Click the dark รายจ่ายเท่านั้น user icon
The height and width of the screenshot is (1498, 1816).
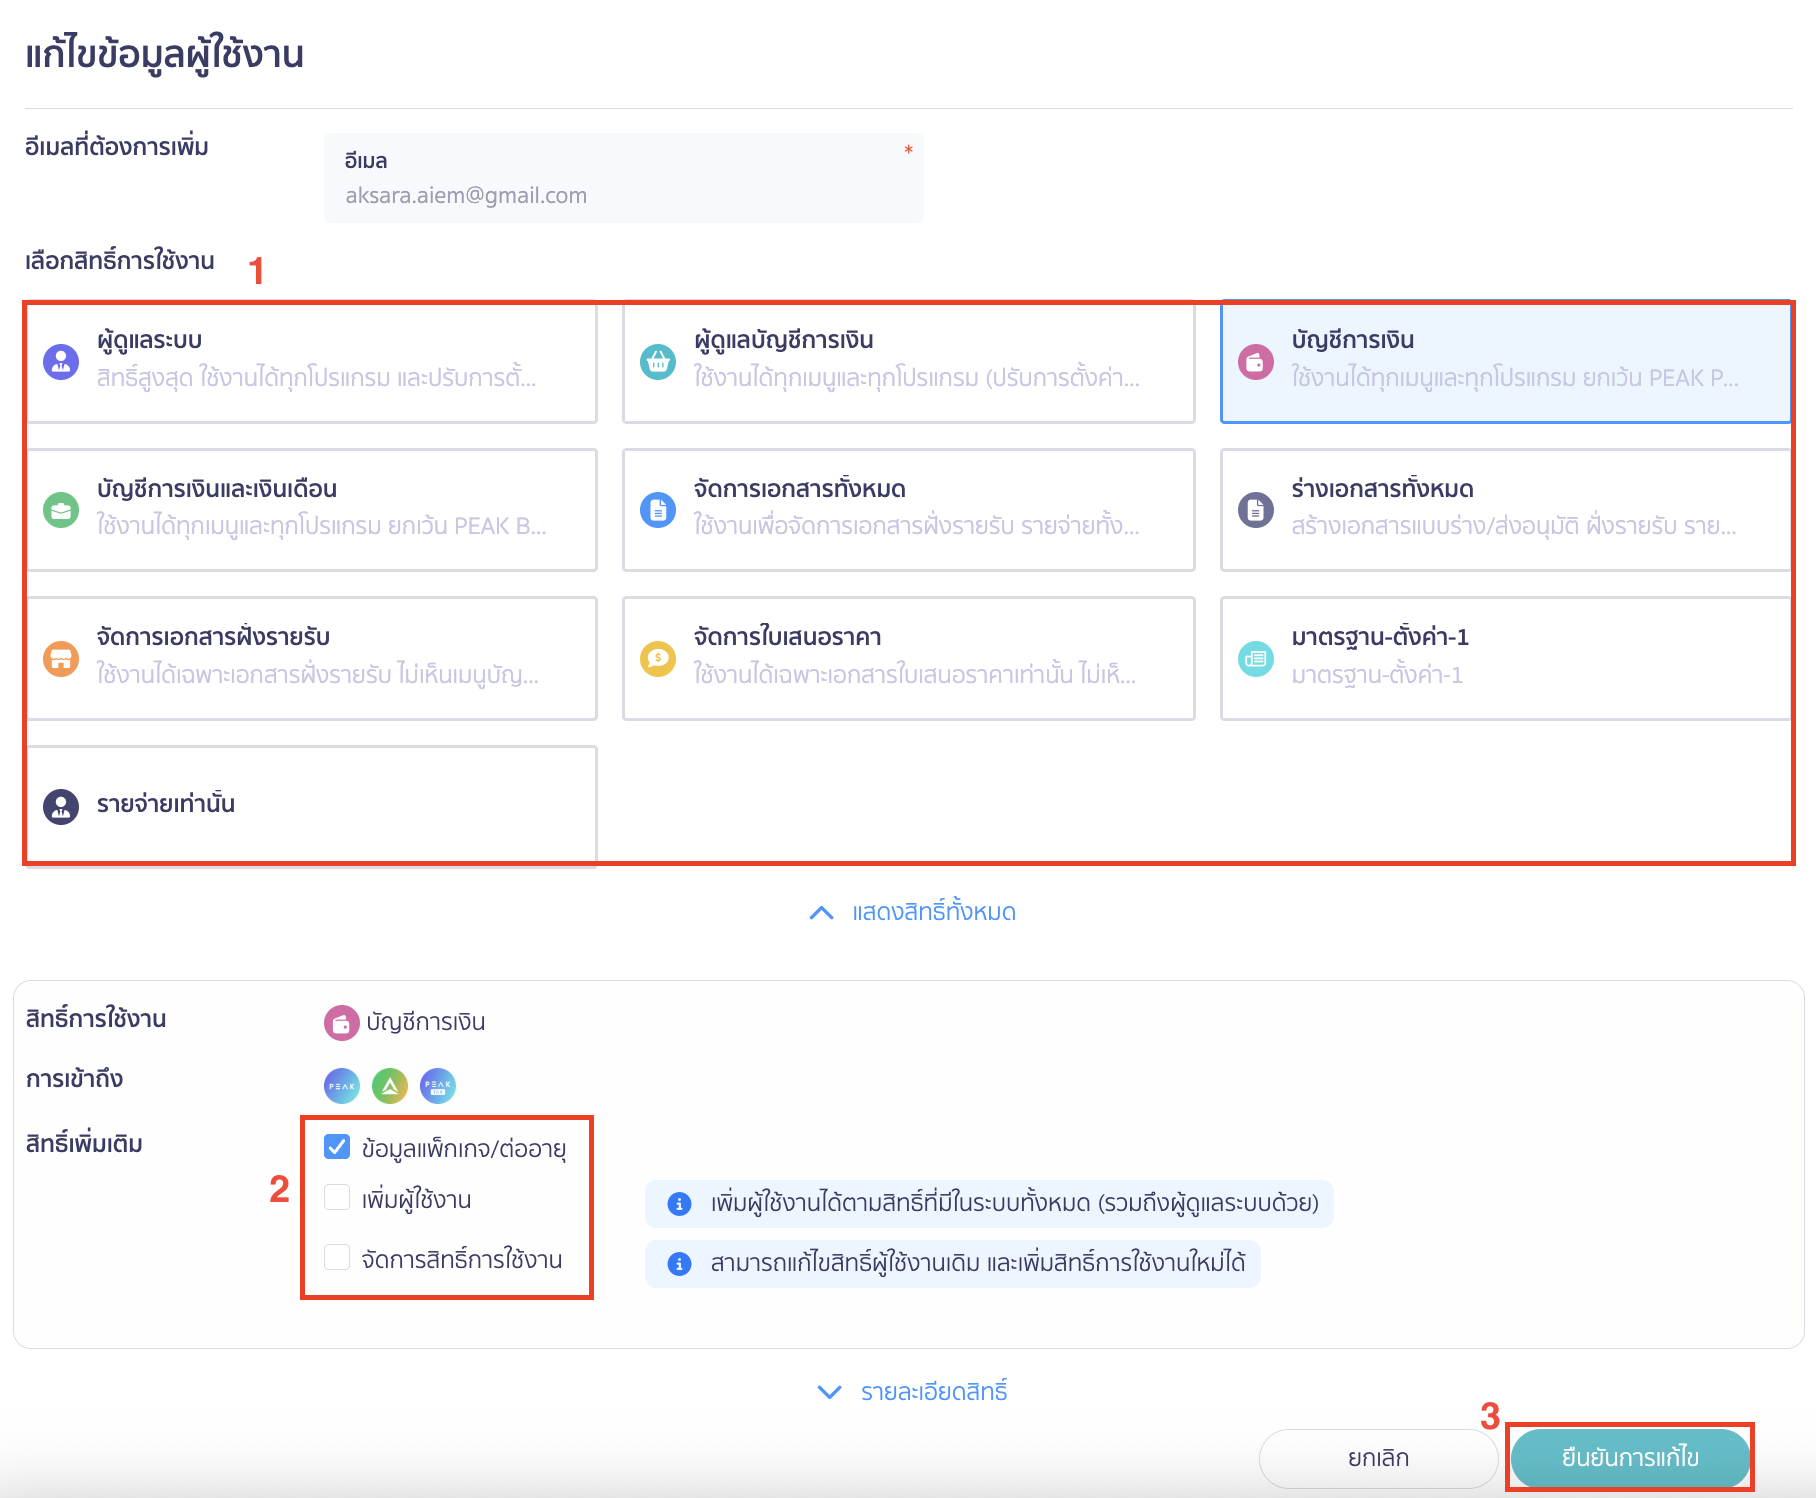coord(61,806)
